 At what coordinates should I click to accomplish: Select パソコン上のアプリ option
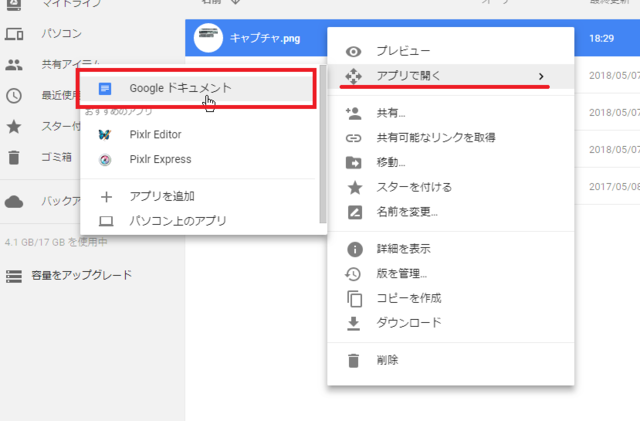(x=178, y=221)
